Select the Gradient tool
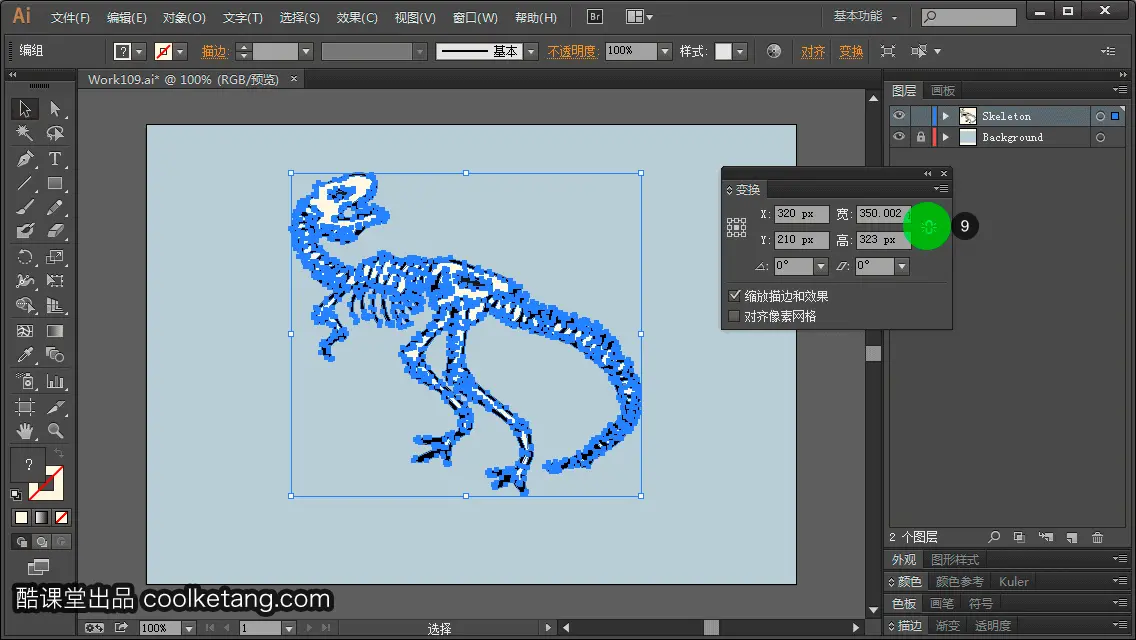Image resolution: width=1136 pixels, height=640 pixels. pos(55,331)
